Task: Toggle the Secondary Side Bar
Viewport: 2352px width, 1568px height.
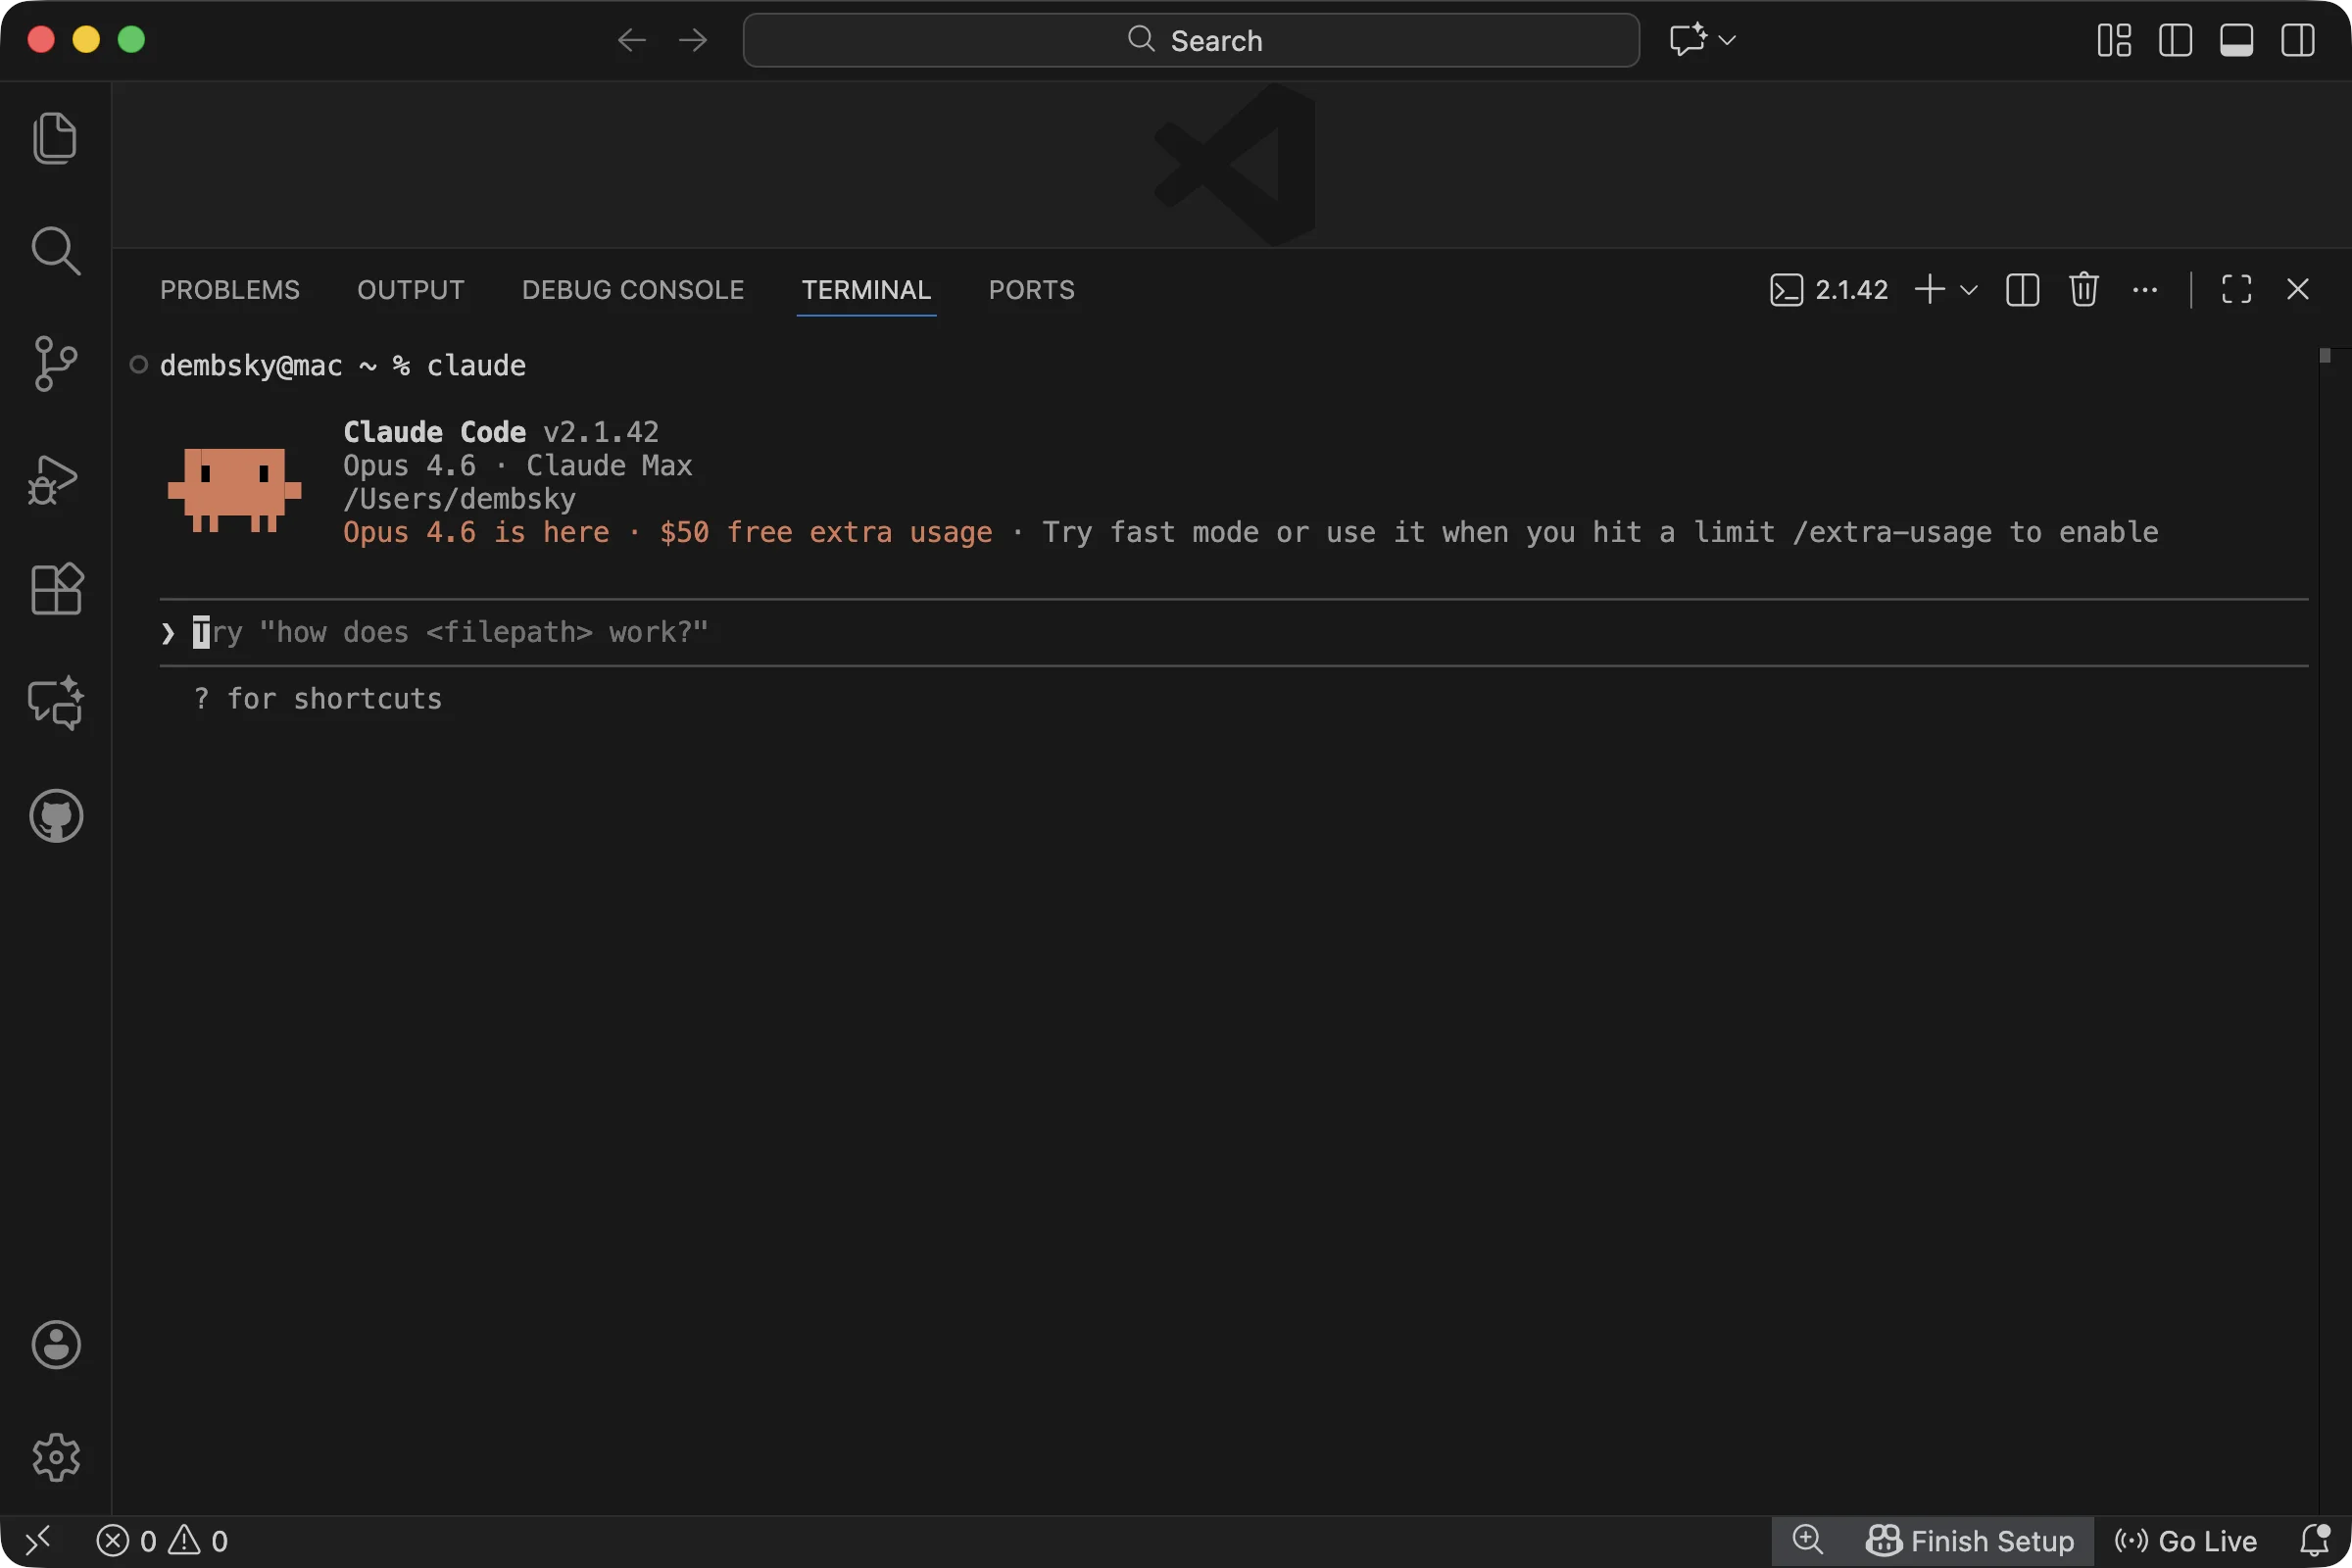Action: click(2298, 40)
